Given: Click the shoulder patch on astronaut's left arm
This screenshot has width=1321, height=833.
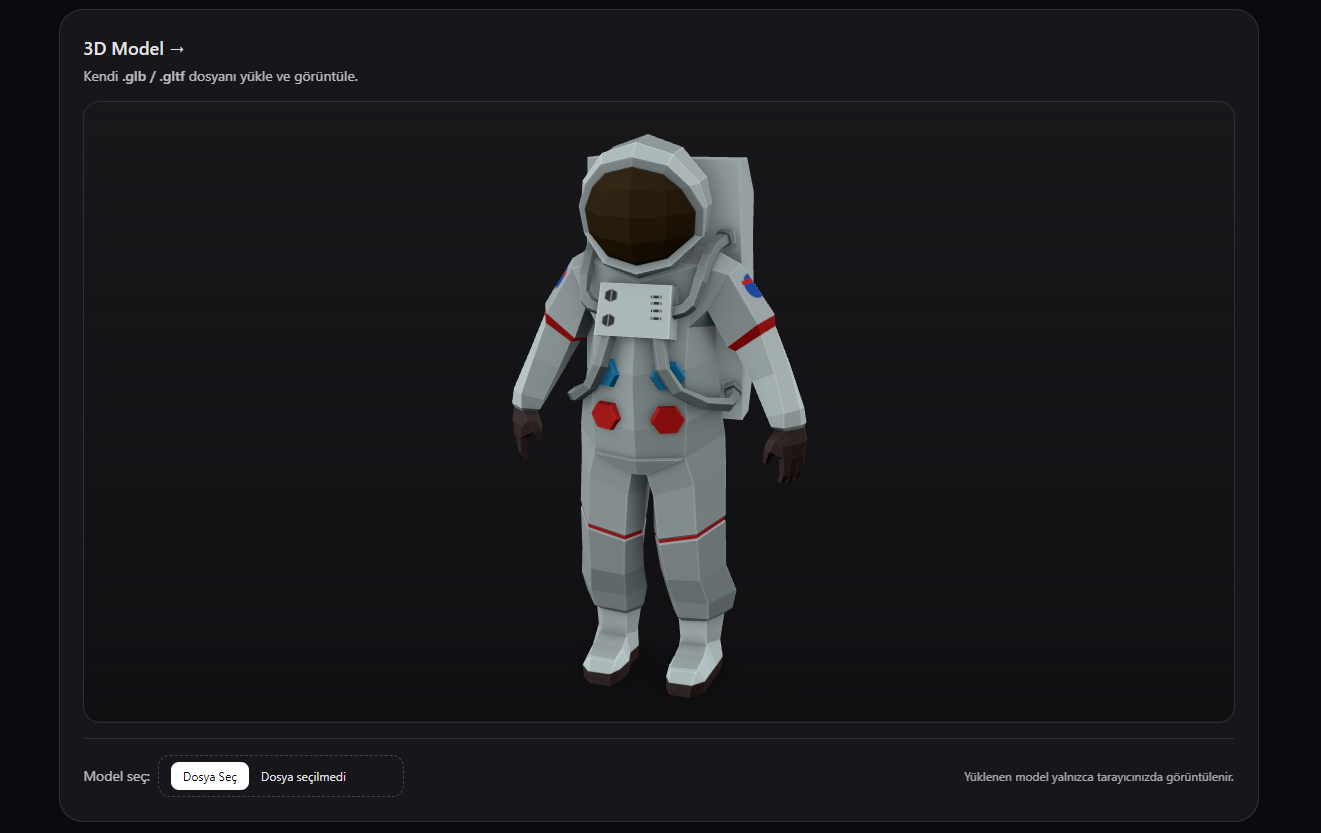Looking at the screenshot, I should coord(751,288).
